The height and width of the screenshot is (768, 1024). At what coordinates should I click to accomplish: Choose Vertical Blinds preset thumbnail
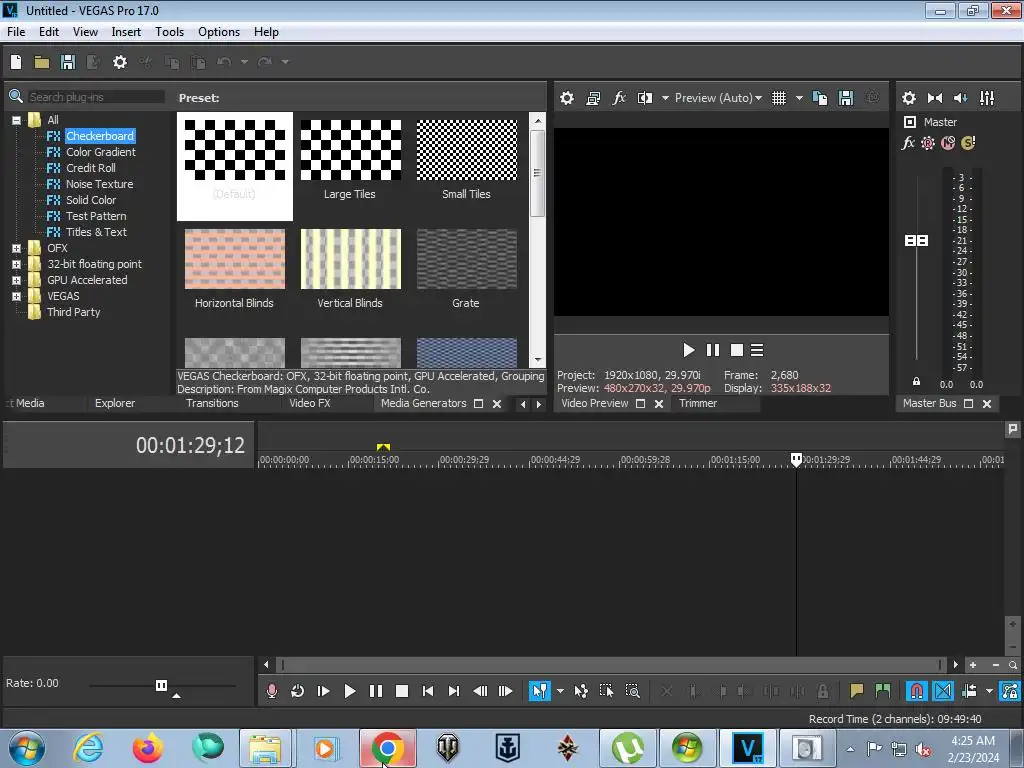[x=351, y=259]
